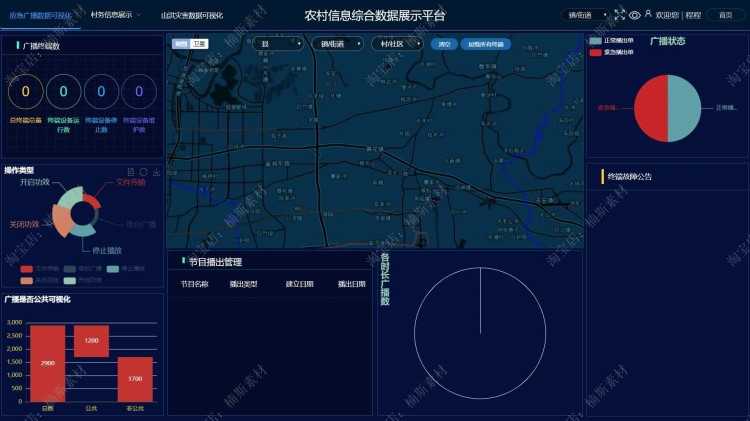750x421 pixels.
Task: Click the 清空 button above the map
Action: tap(444, 44)
